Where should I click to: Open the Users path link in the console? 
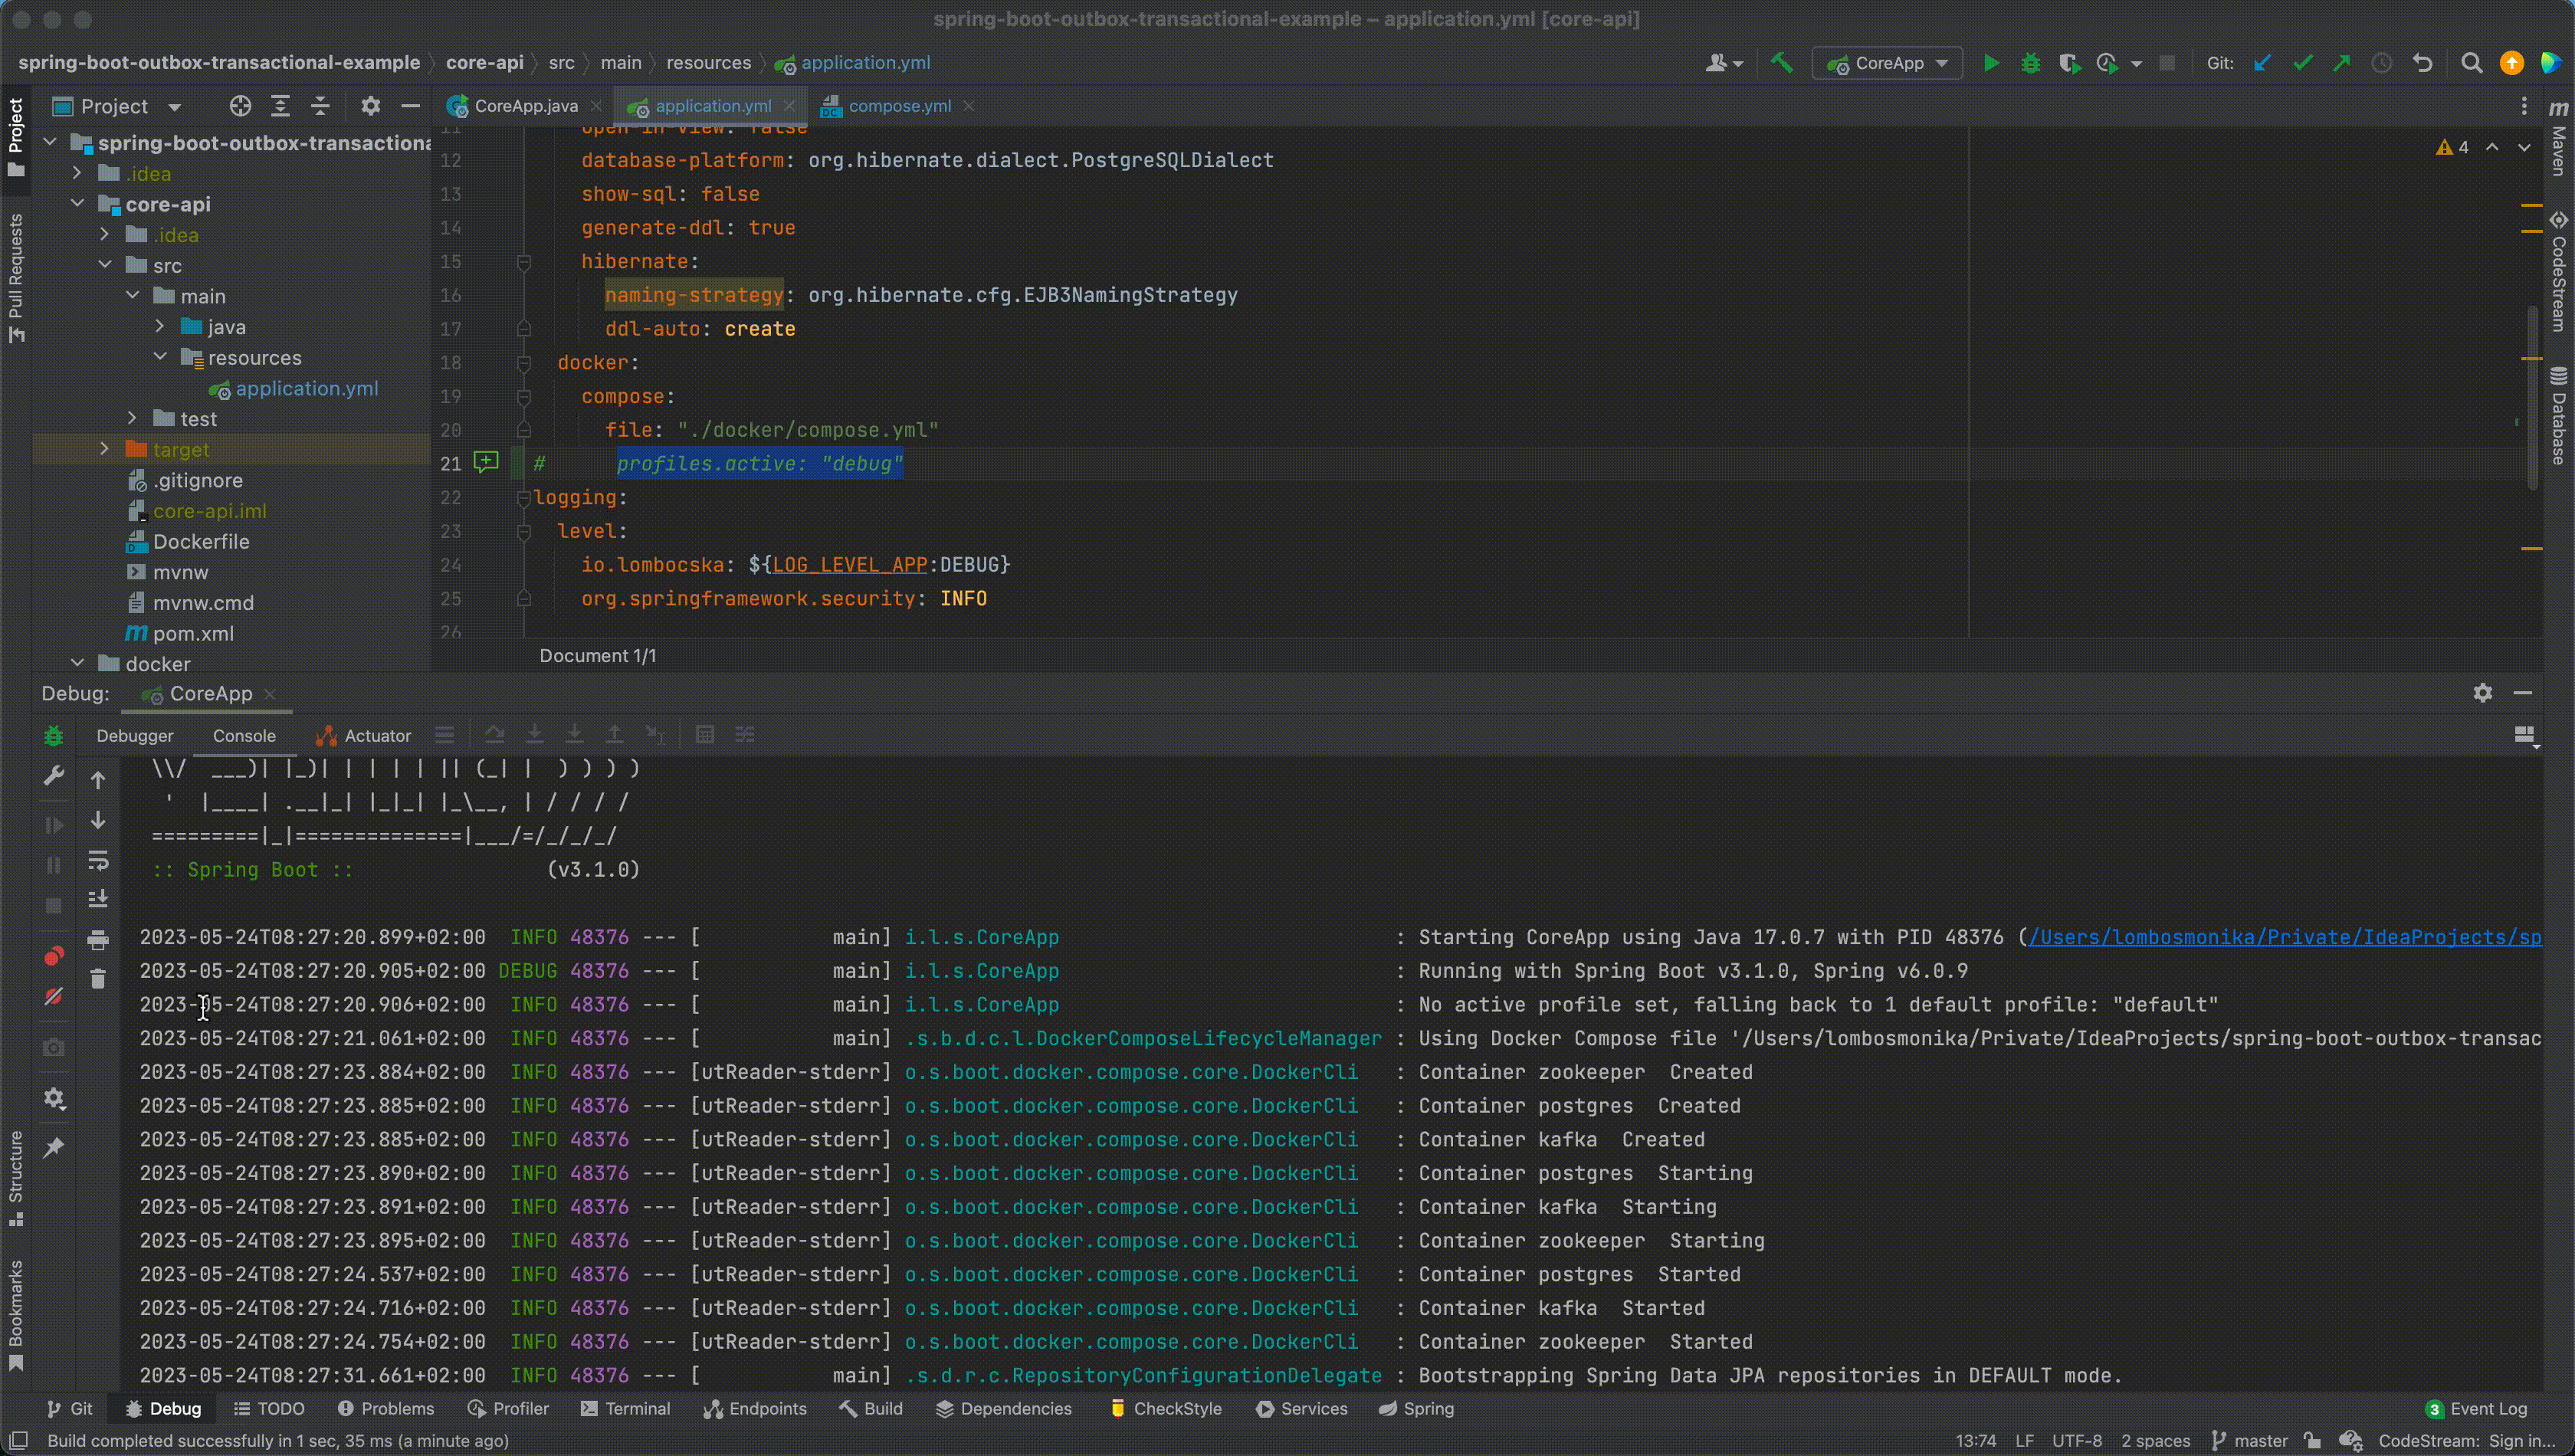(x=2284, y=937)
